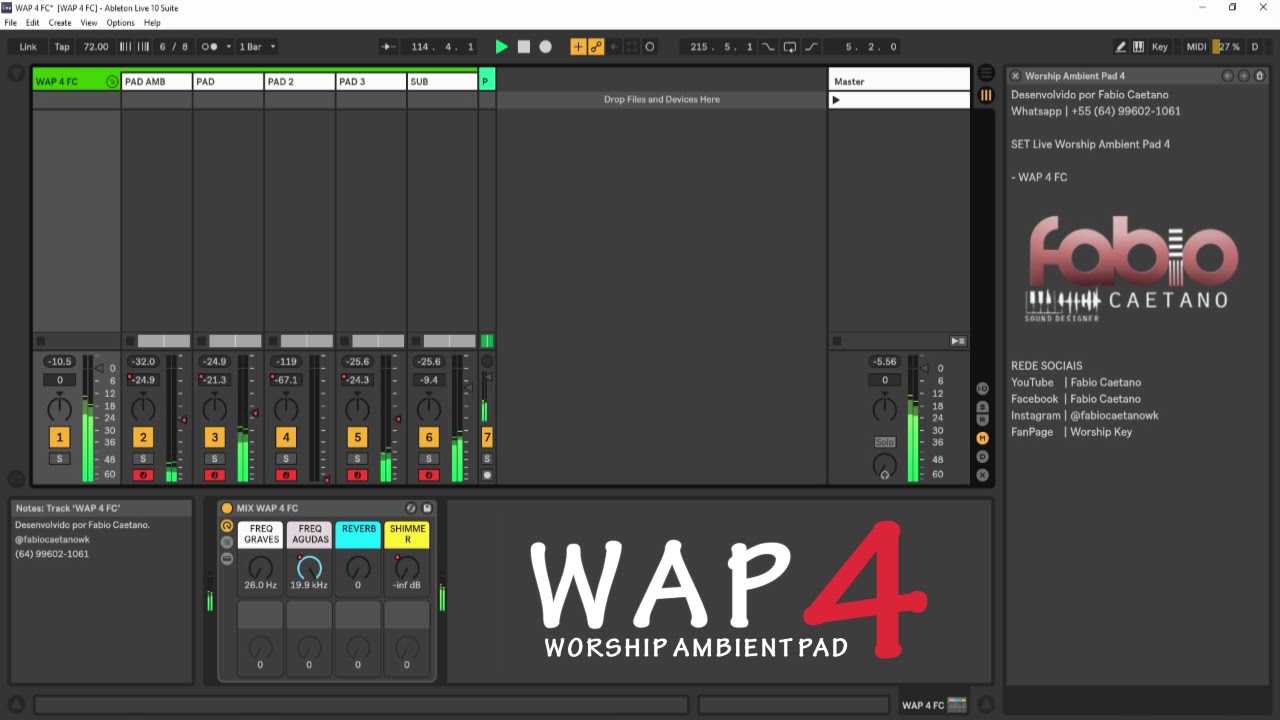Viewport: 1280px width, 720px height.
Task: Toggle the Loop switch in transport
Action: coord(790,47)
